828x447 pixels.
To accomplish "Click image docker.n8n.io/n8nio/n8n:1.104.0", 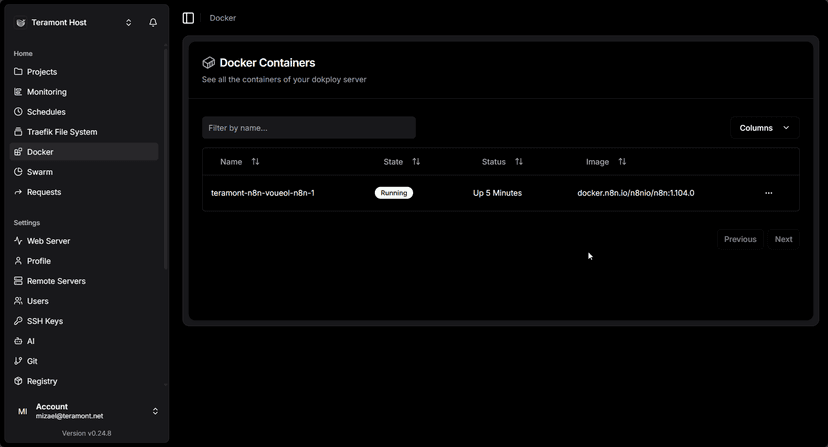I will pyautogui.click(x=636, y=193).
